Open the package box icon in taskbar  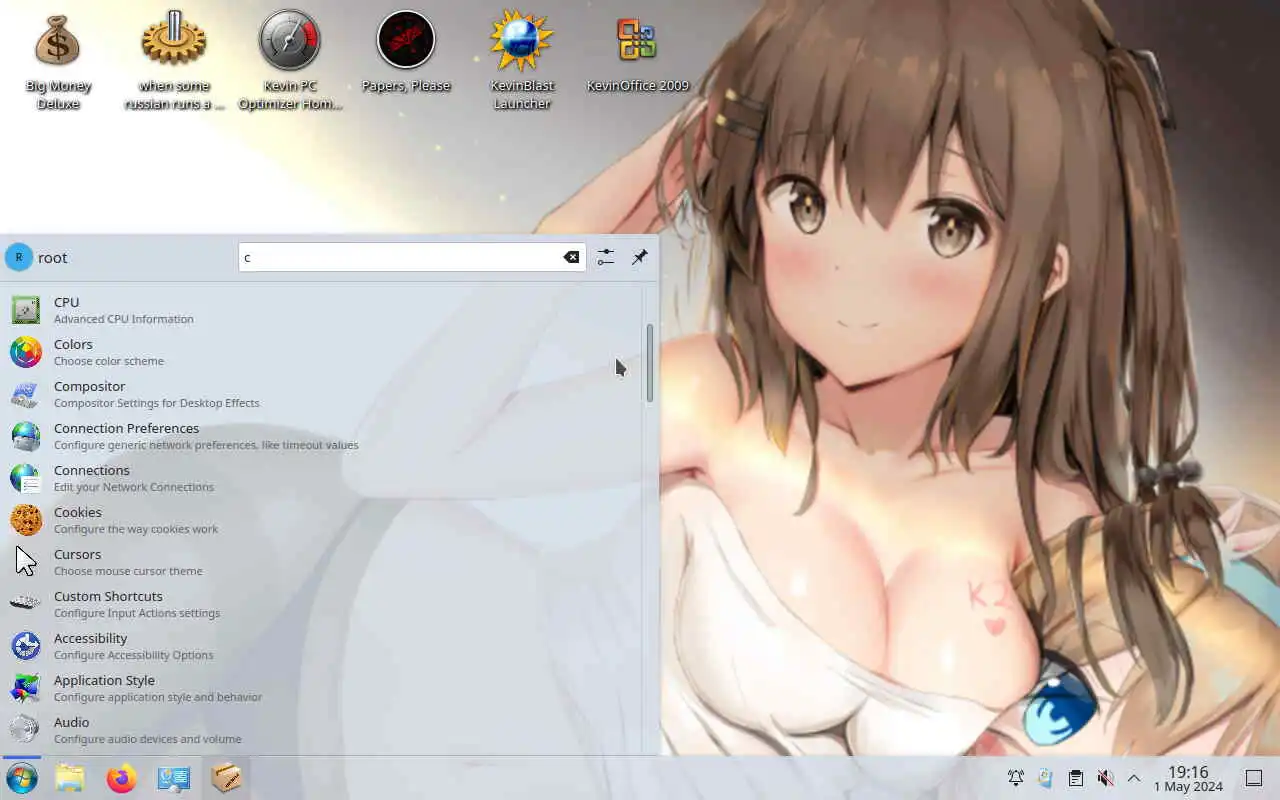click(226, 778)
